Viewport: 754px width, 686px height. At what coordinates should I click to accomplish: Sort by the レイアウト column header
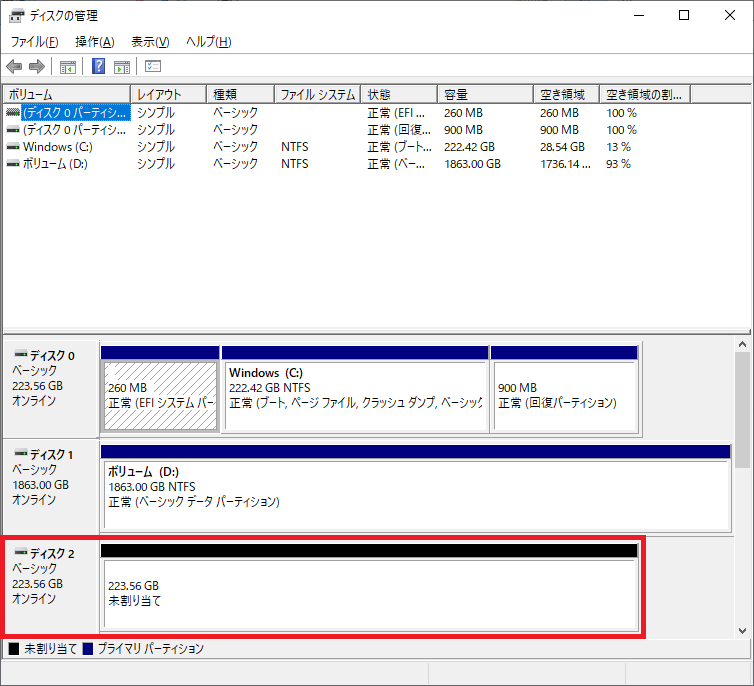[169, 94]
